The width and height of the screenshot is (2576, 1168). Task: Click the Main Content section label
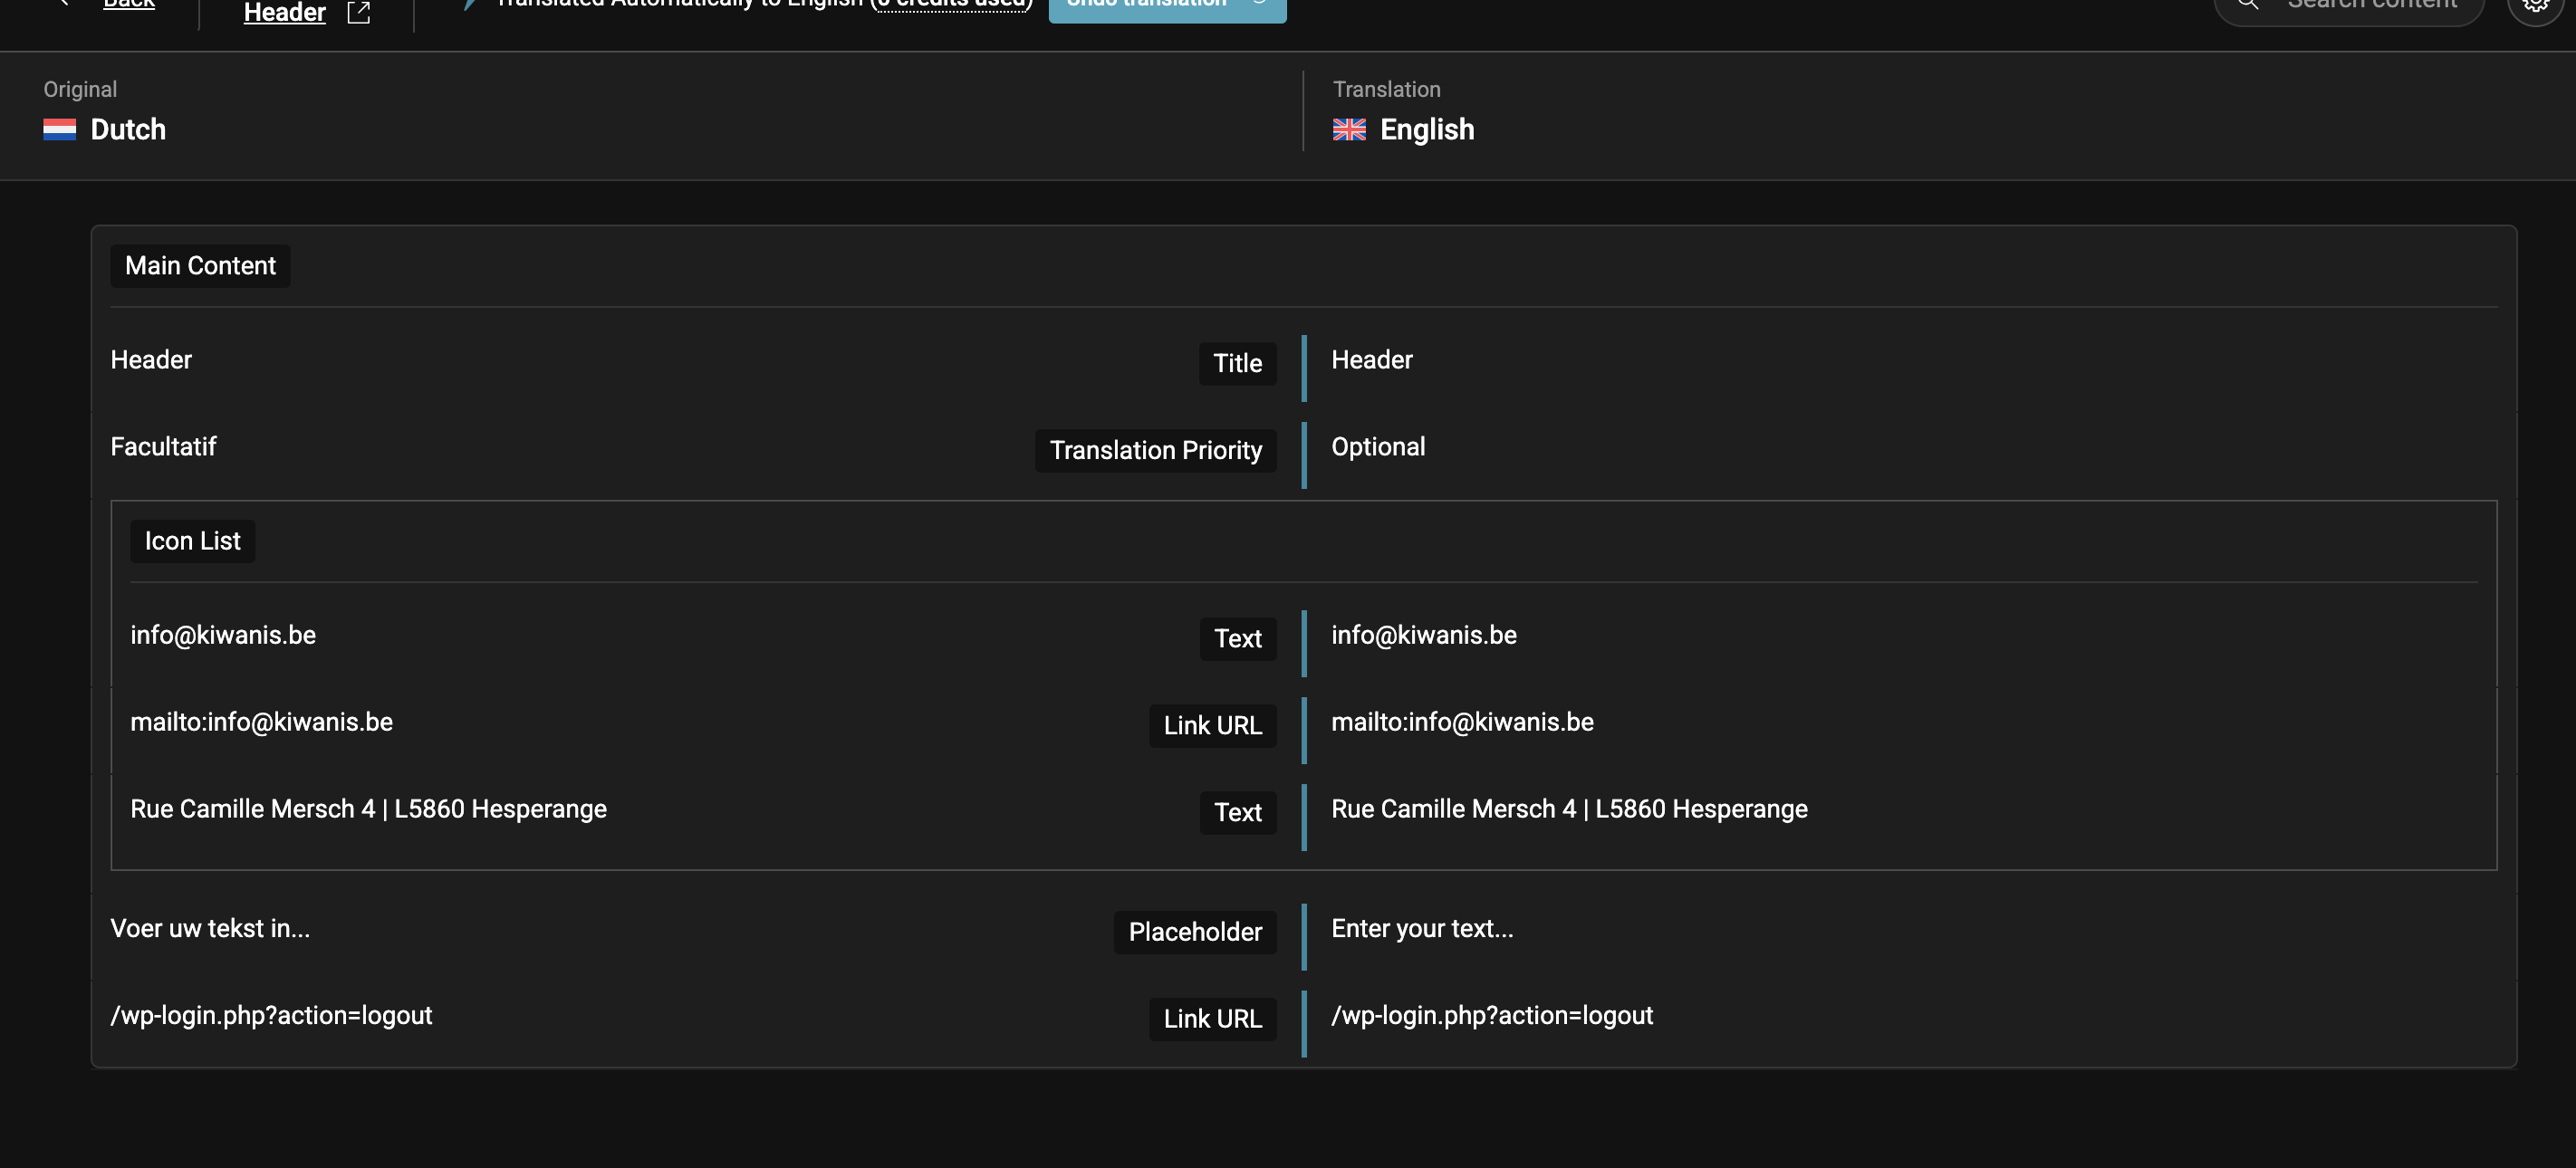pos(200,266)
